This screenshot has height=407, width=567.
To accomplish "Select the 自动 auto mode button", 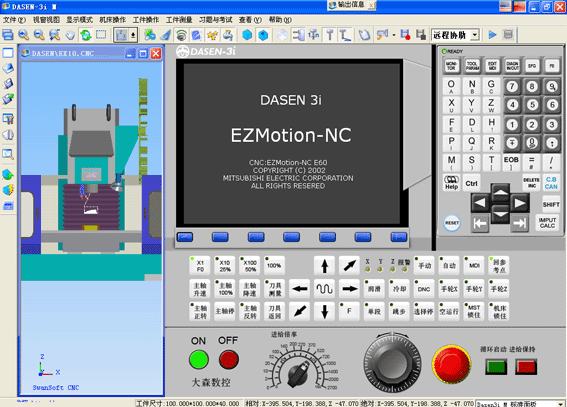I will (x=449, y=266).
